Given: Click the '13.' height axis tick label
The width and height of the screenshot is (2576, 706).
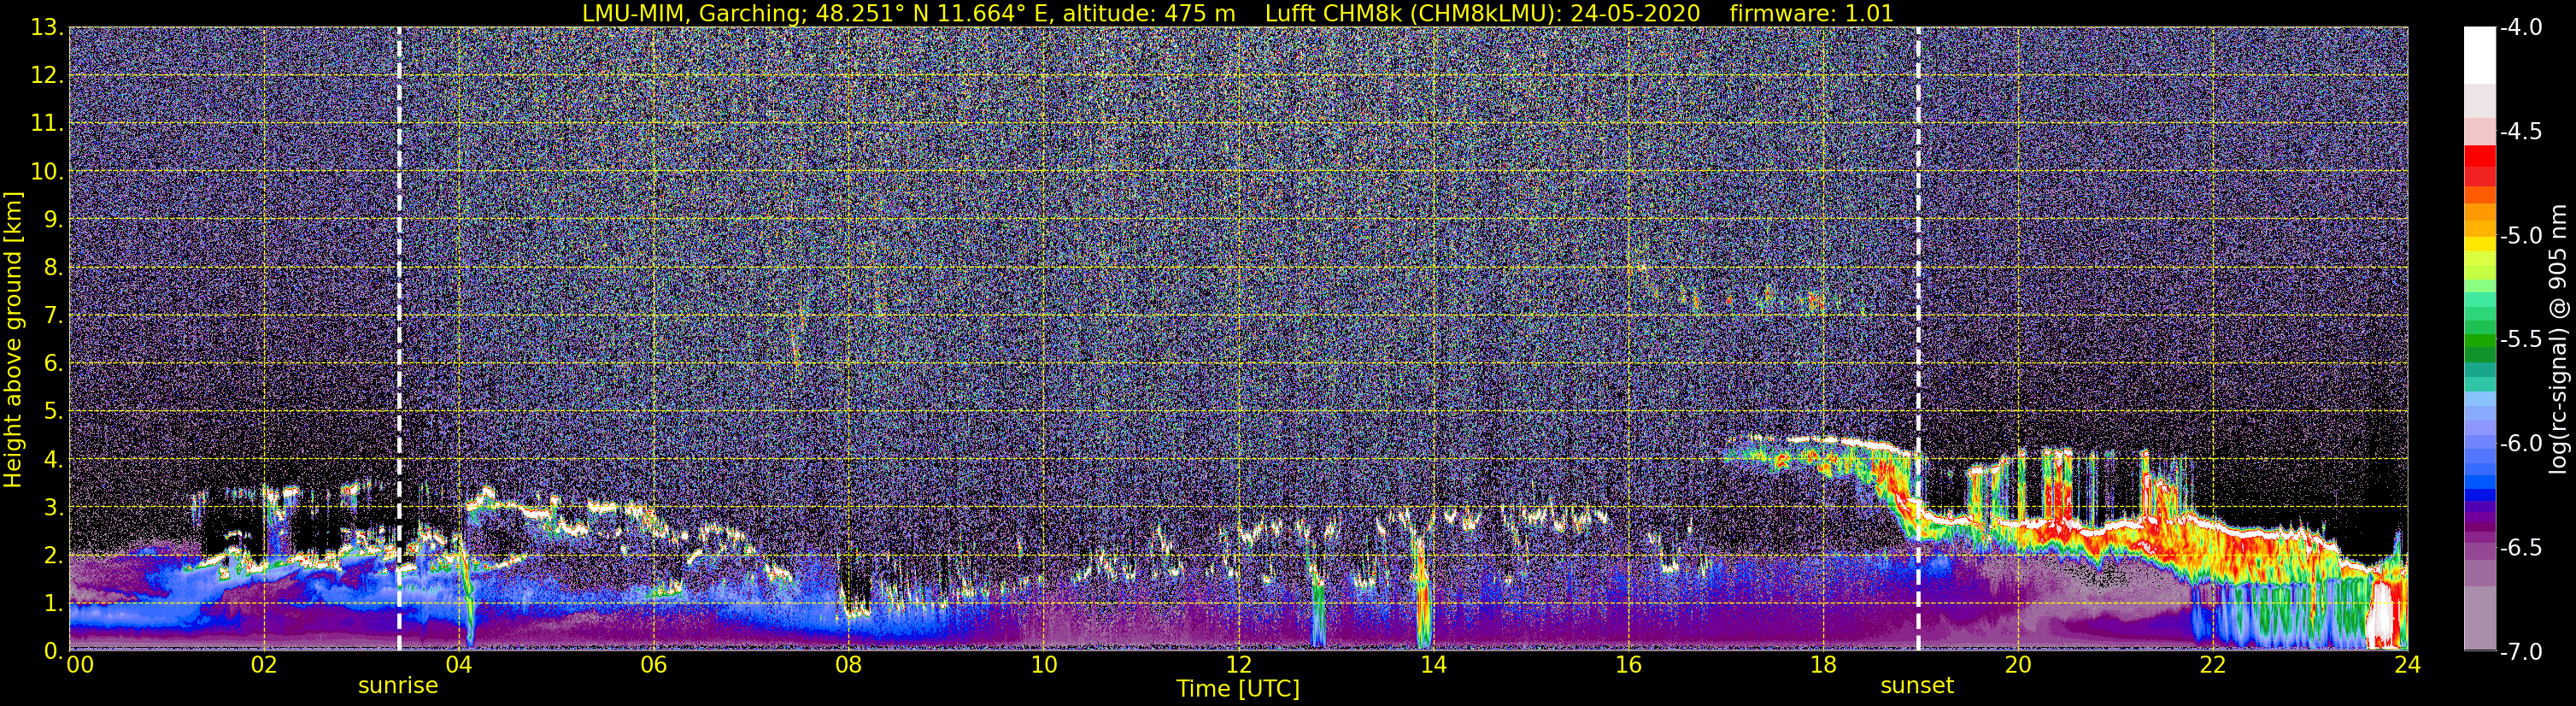Looking at the screenshot, I should (47, 28).
